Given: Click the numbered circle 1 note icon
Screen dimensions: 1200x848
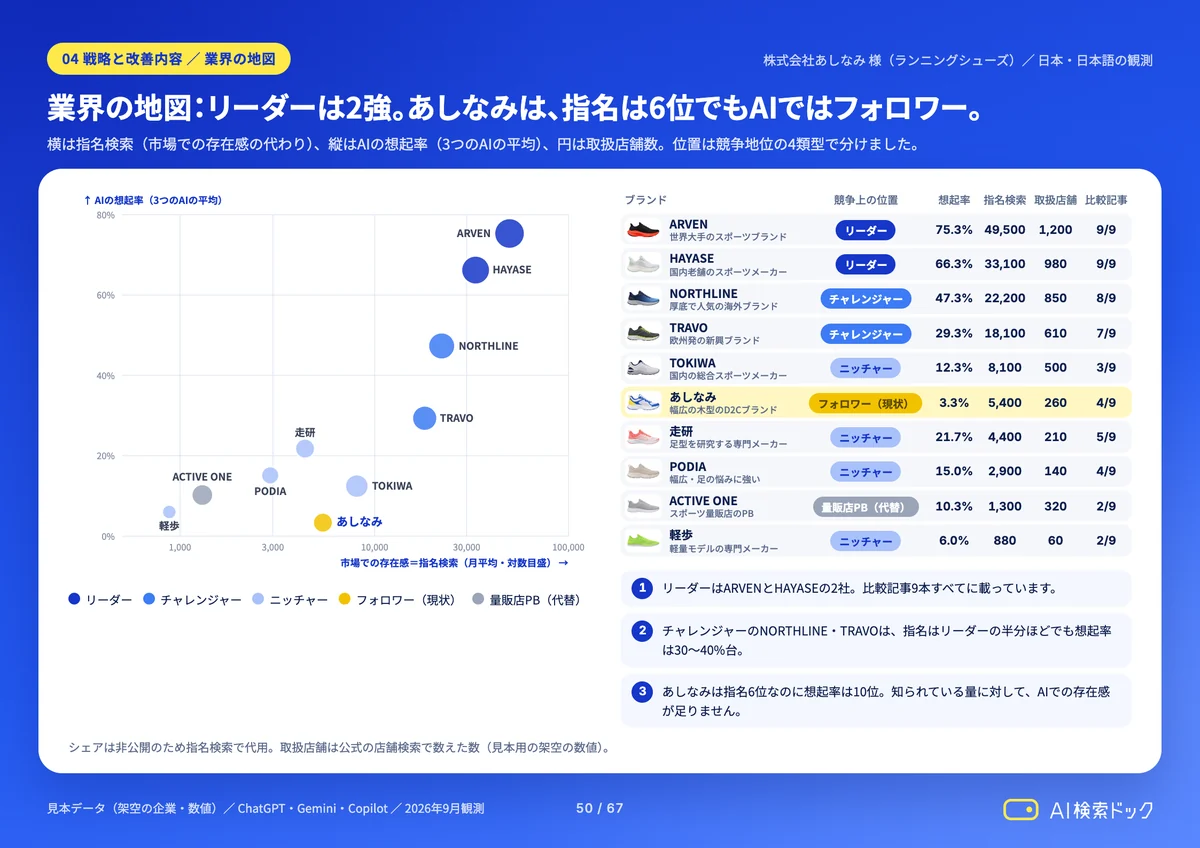Looking at the screenshot, I should coord(642,588).
